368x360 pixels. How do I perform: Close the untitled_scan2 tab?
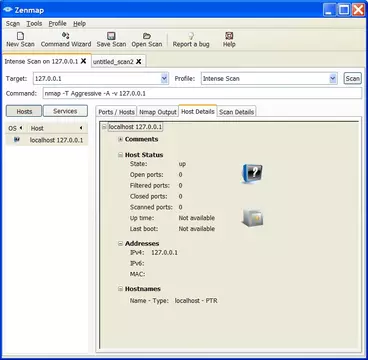[x=139, y=62]
